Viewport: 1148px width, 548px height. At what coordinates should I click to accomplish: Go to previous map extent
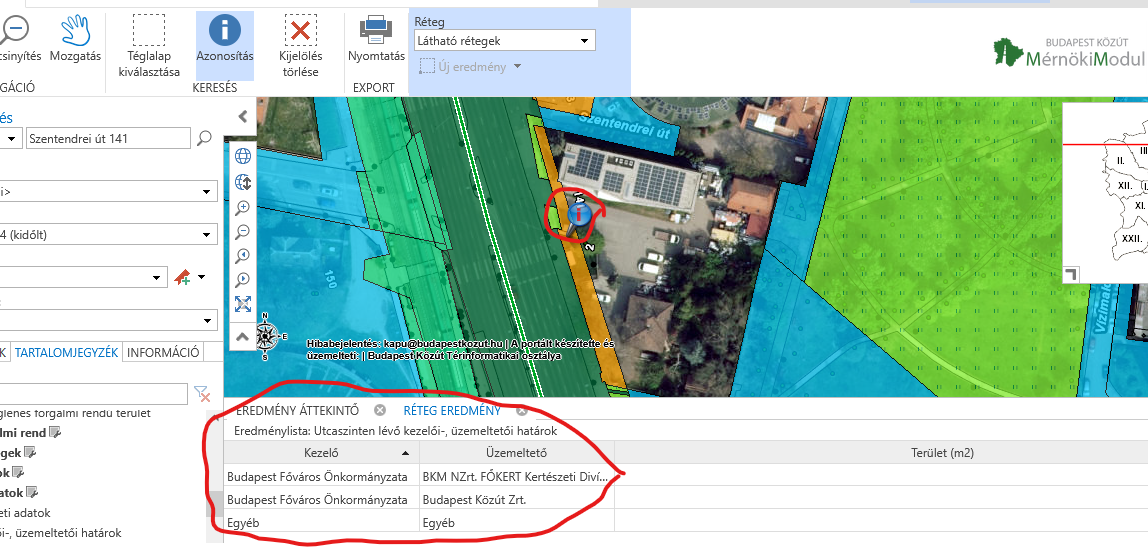(x=242, y=256)
